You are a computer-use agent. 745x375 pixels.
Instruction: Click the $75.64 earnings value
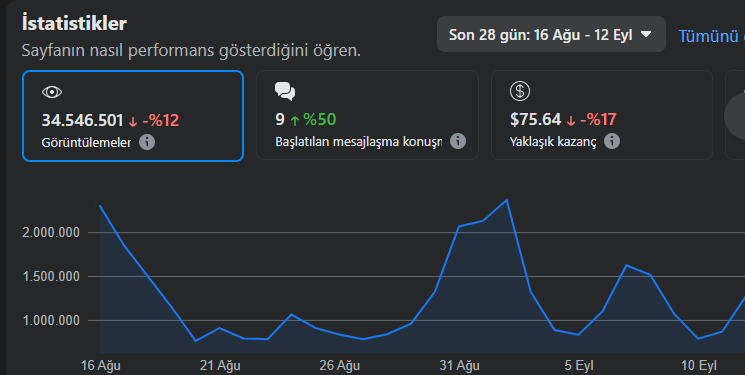tap(535, 119)
